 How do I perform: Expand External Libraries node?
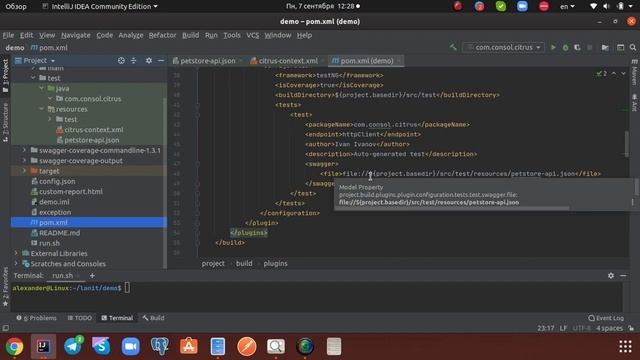[16, 253]
